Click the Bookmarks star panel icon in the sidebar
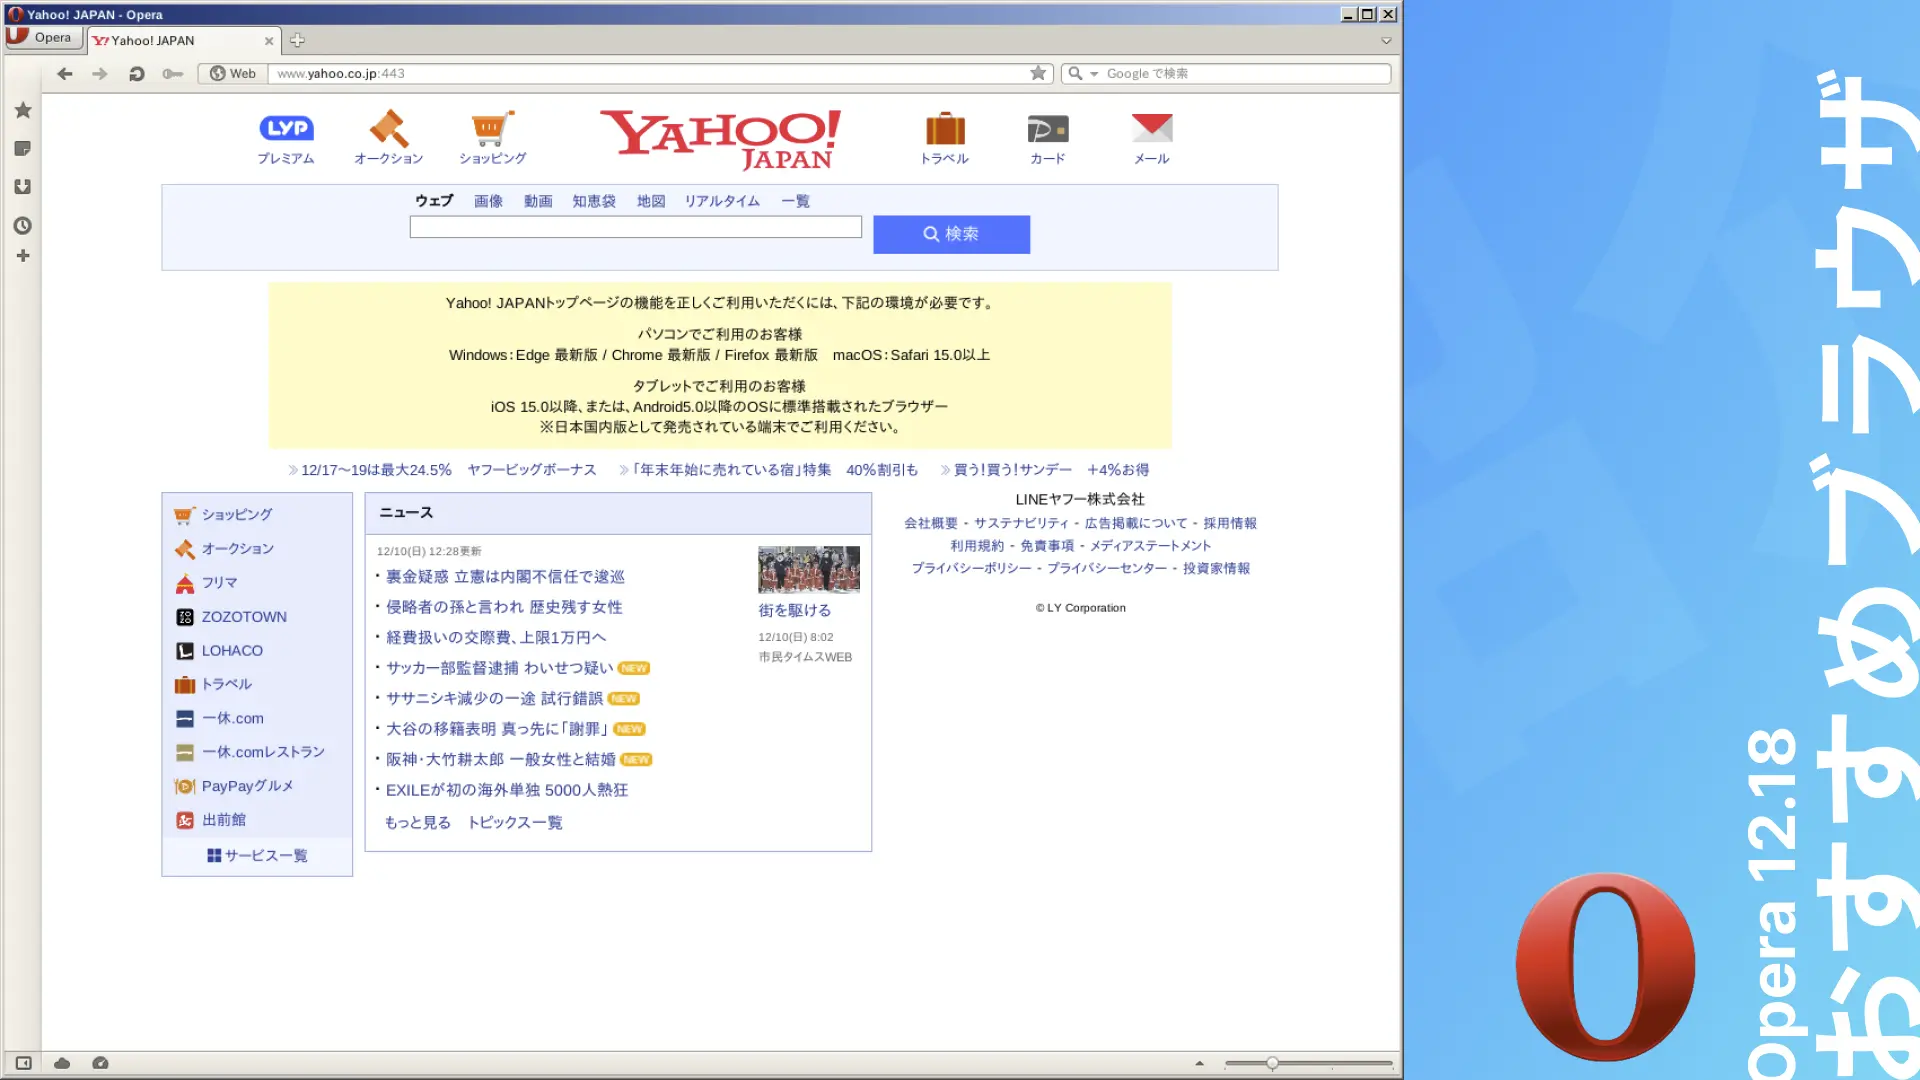 23,110
